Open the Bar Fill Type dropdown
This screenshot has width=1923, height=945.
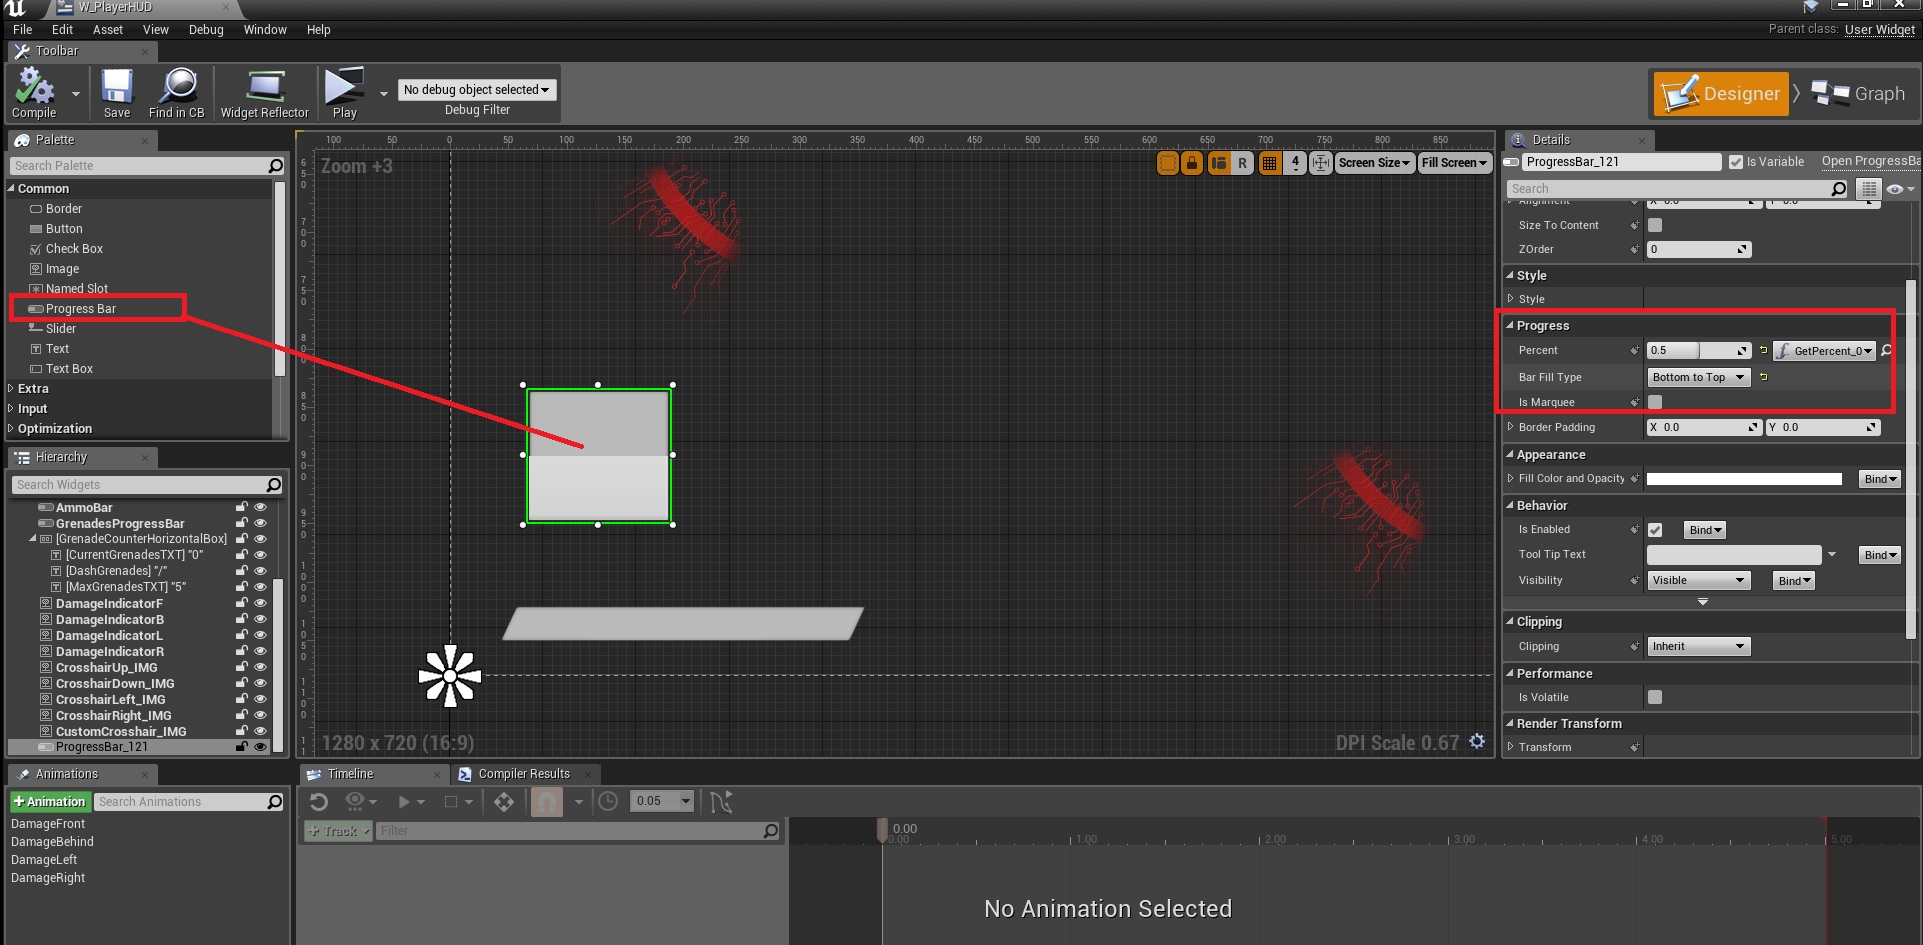coord(1698,377)
